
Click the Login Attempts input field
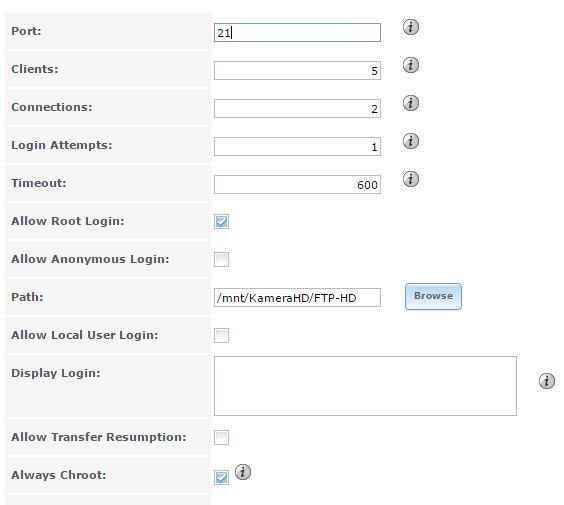tap(297, 147)
